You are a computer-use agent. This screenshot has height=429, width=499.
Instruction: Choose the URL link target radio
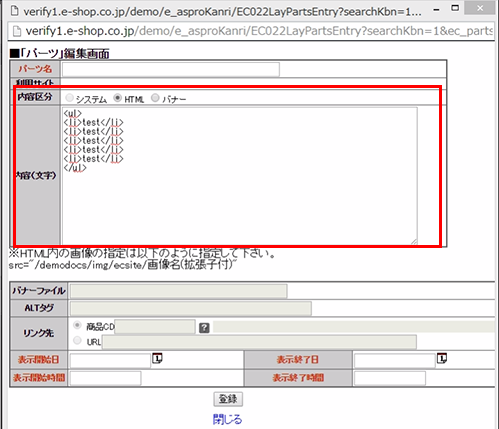point(77,340)
